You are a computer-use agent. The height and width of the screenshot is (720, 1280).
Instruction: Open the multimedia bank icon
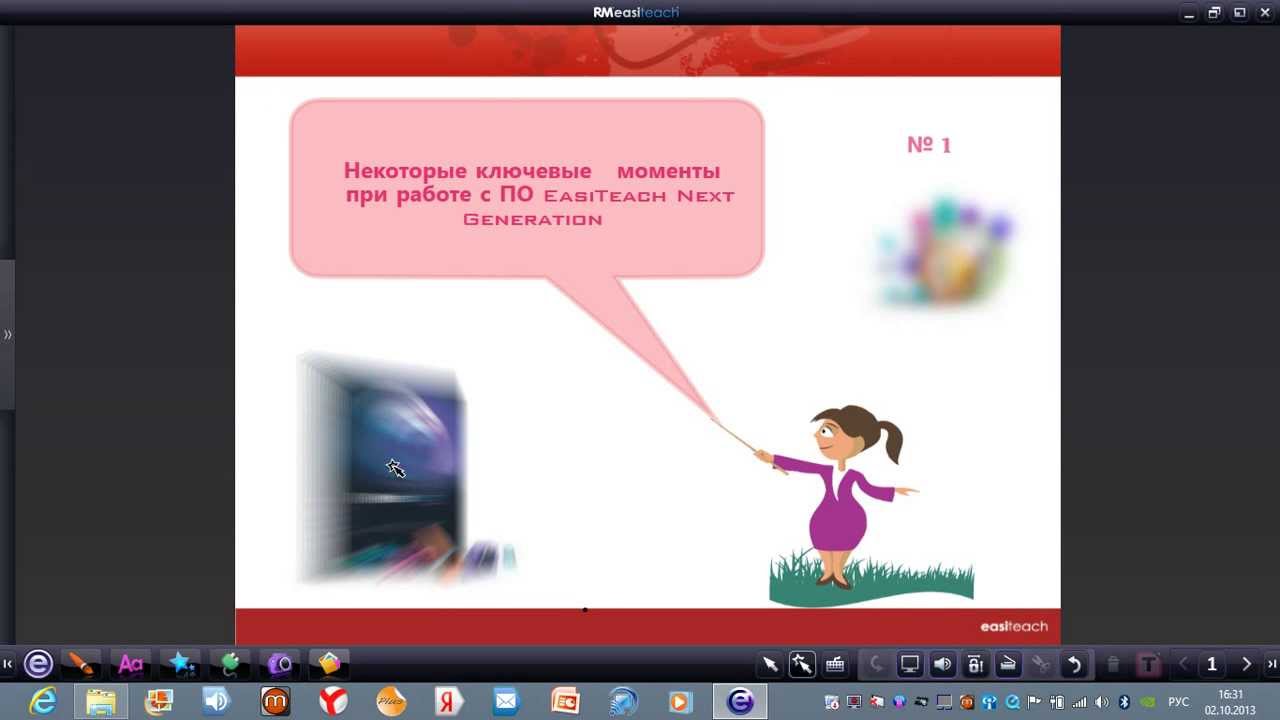click(329, 664)
